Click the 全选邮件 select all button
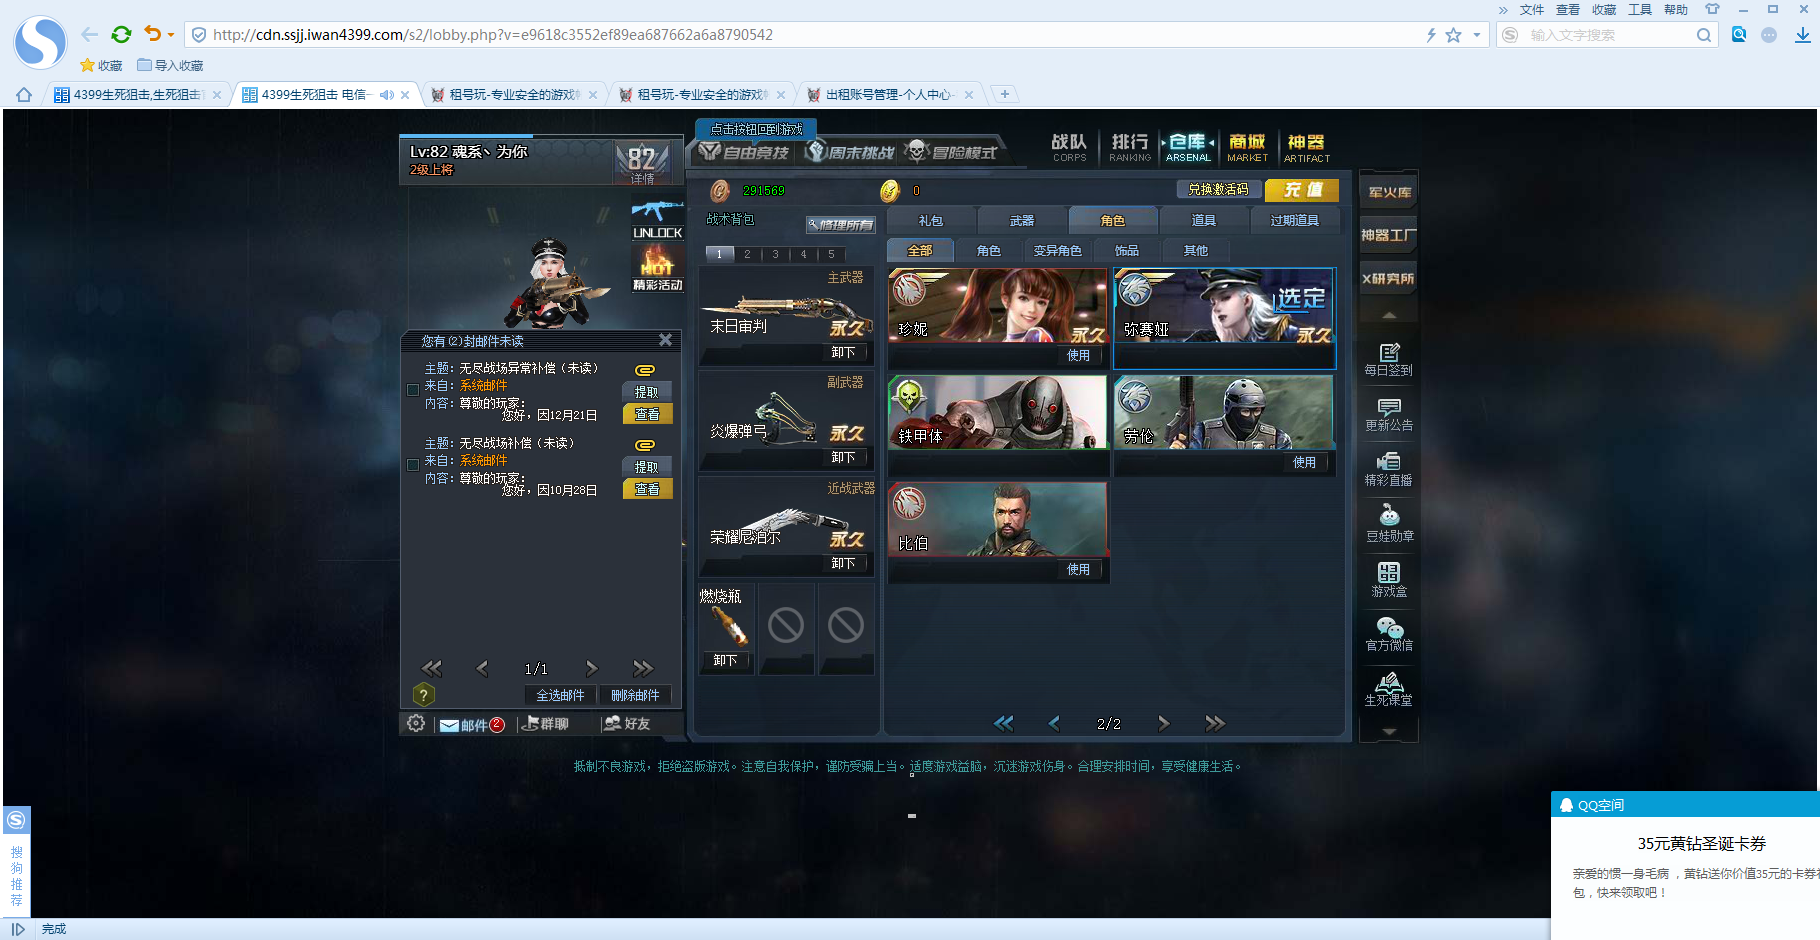This screenshot has height=940, width=1820. [560, 695]
